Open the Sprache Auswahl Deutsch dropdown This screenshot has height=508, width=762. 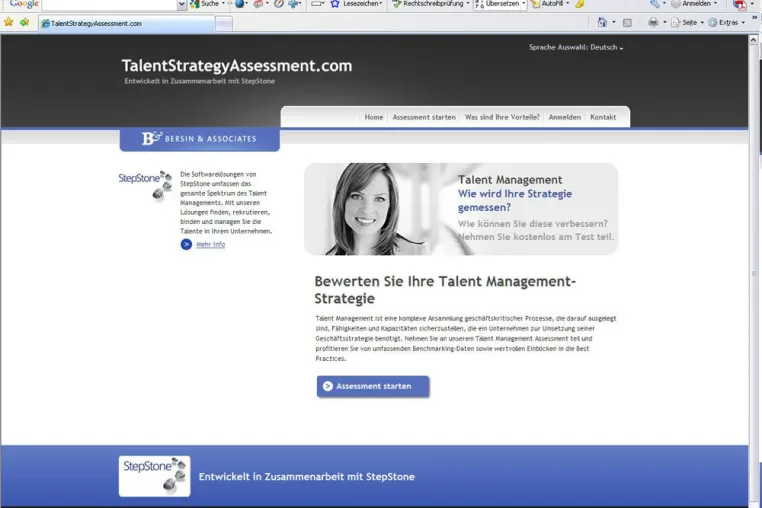click(576, 47)
